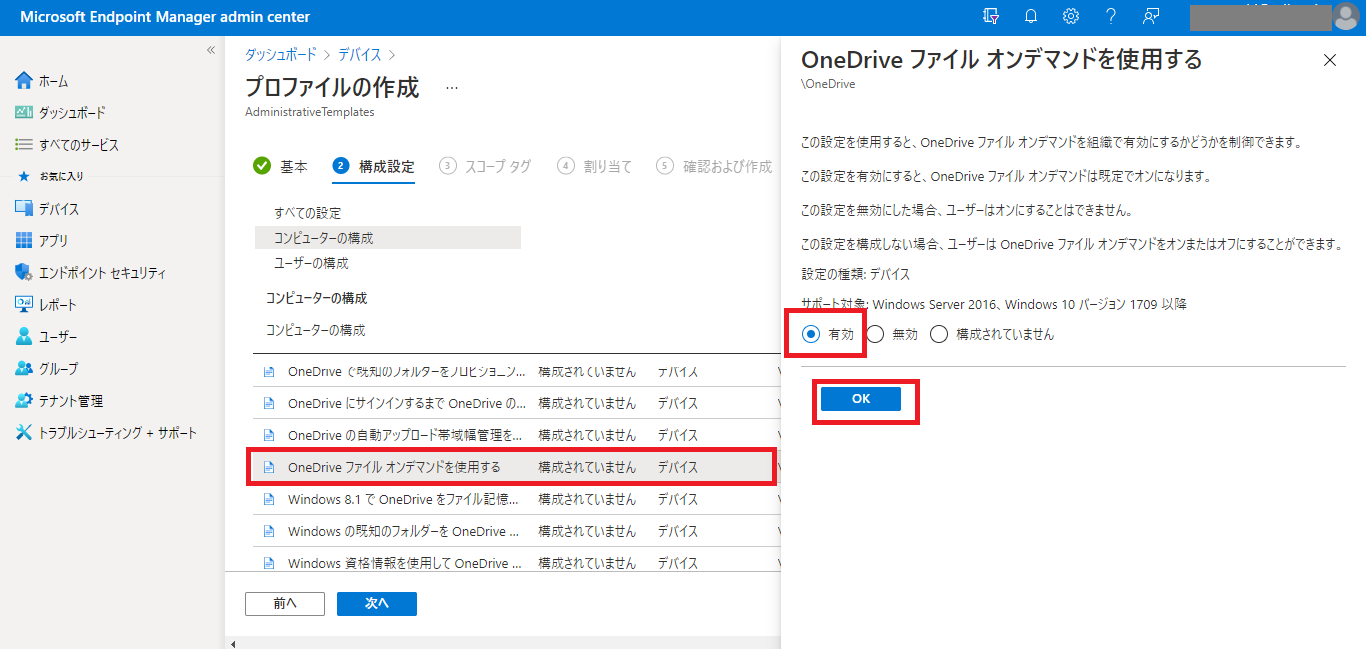Select すべての設定 in the settings tree

[x=308, y=213]
